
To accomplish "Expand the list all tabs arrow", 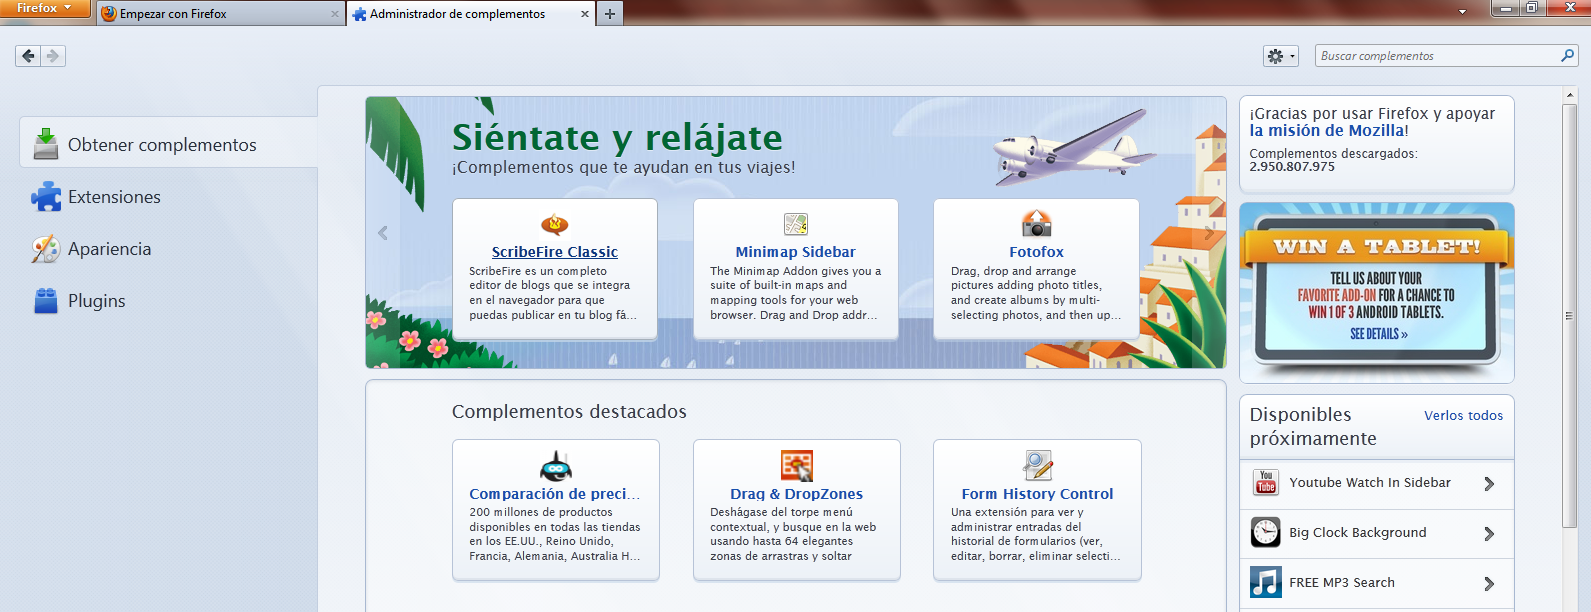I will pos(1462,12).
